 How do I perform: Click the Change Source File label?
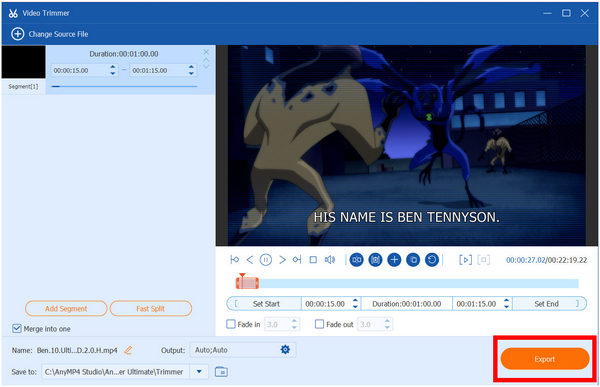[x=58, y=34]
